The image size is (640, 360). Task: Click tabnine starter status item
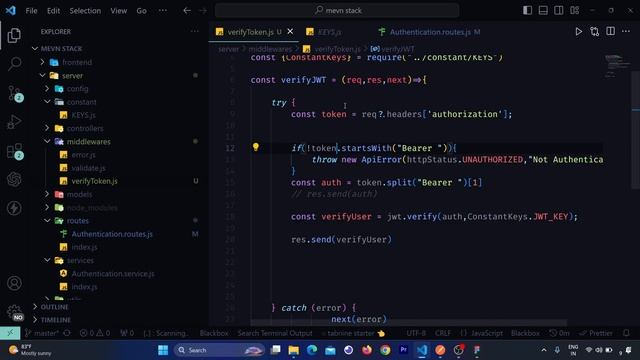click(x=353, y=333)
